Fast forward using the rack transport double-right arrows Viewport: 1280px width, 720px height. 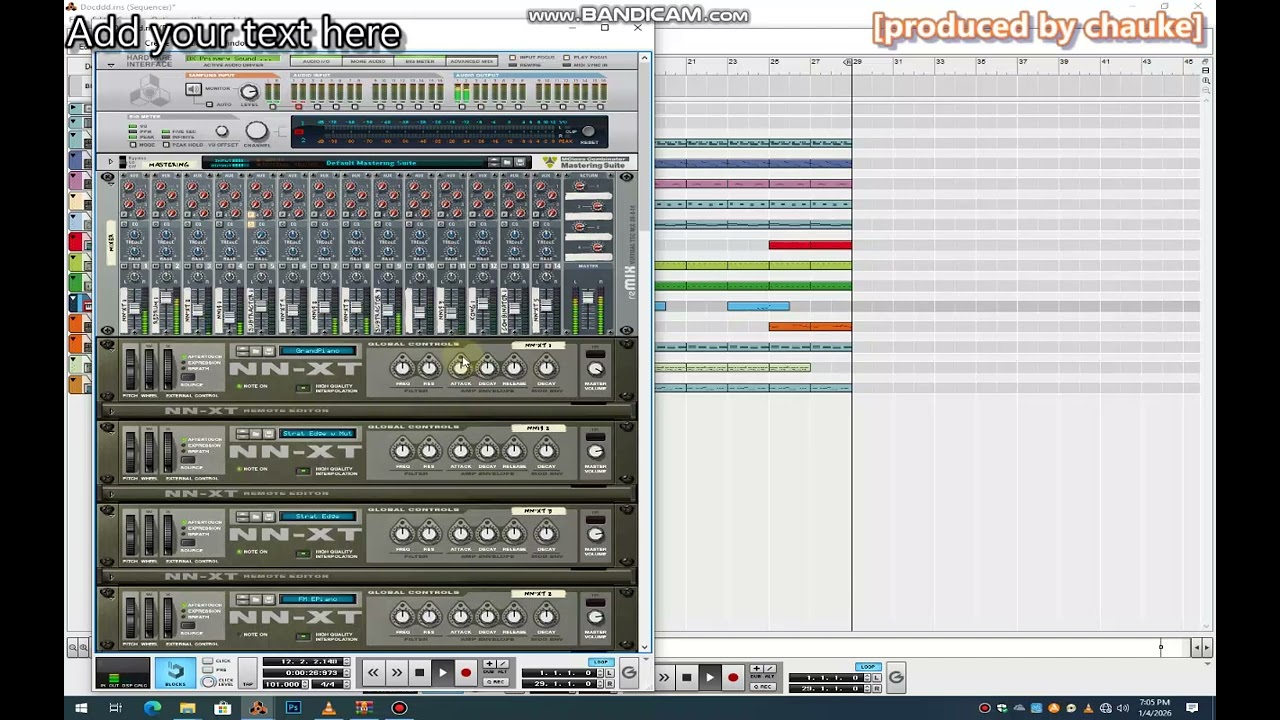pyautogui.click(x=396, y=673)
